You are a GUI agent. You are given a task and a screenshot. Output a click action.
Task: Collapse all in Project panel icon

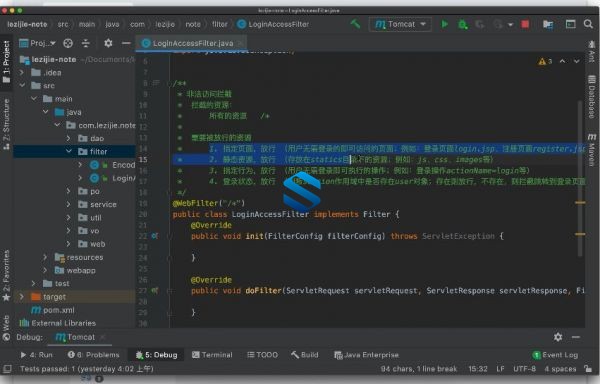[86, 43]
